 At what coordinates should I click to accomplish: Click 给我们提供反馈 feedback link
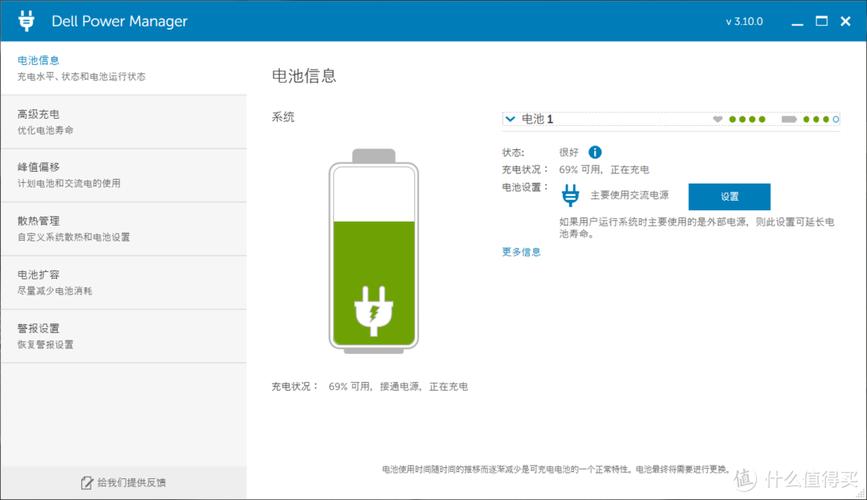click(132, 482)
